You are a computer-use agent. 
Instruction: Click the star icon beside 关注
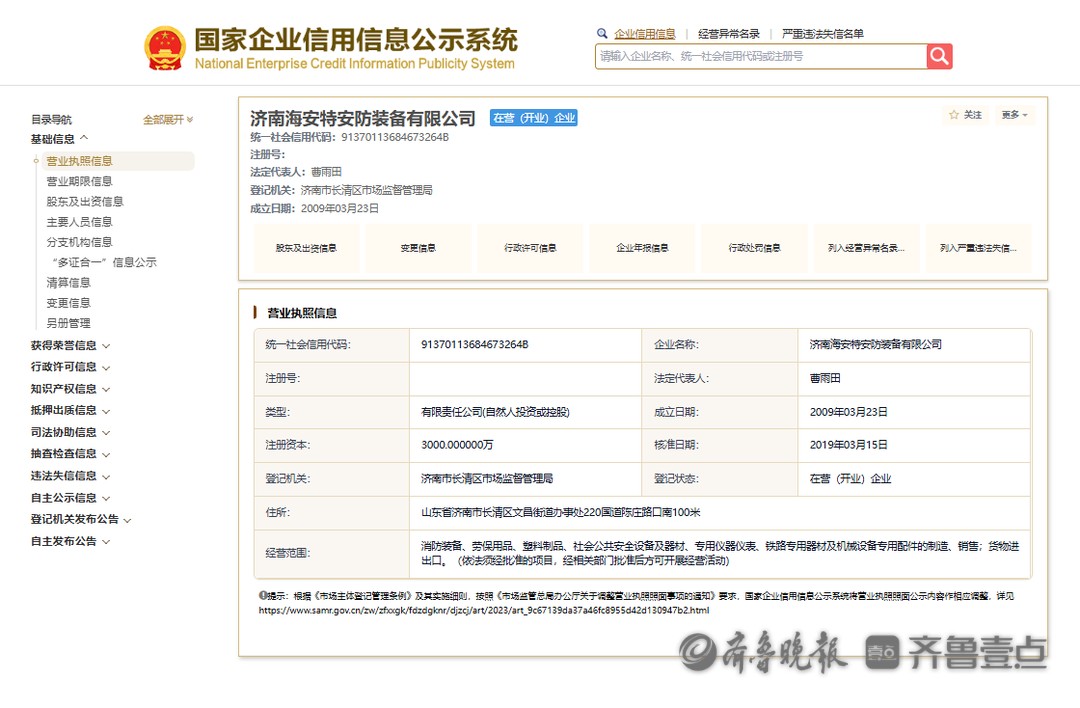[x=954, y=115]
